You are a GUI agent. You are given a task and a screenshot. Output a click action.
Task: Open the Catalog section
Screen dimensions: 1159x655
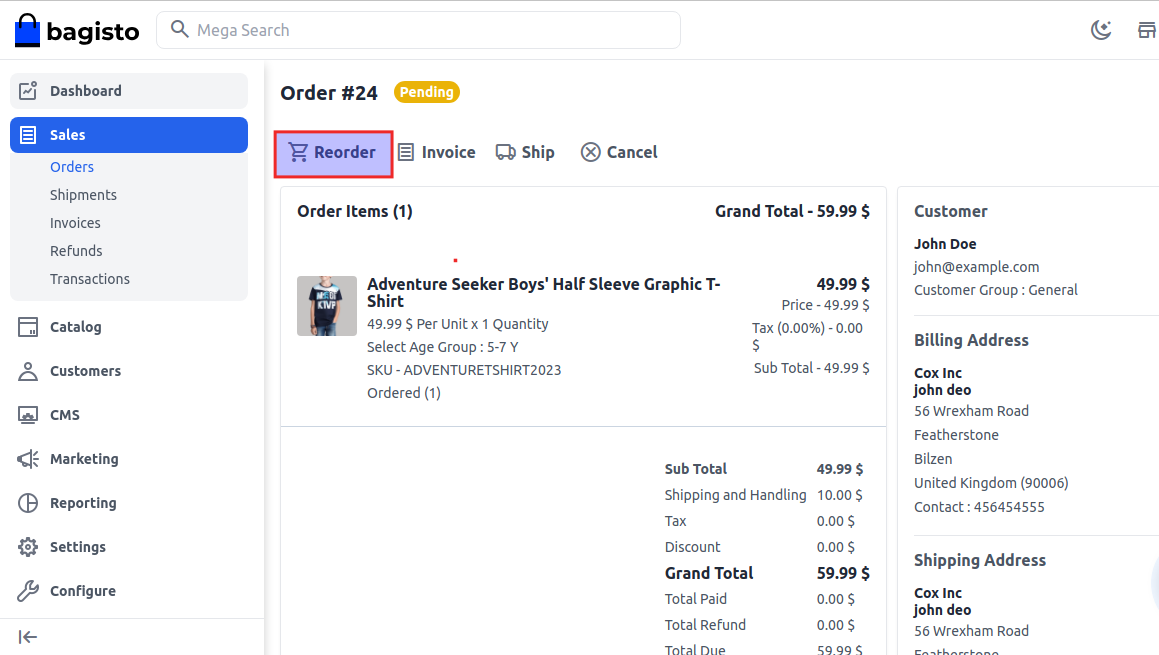[x=75, y=327]
